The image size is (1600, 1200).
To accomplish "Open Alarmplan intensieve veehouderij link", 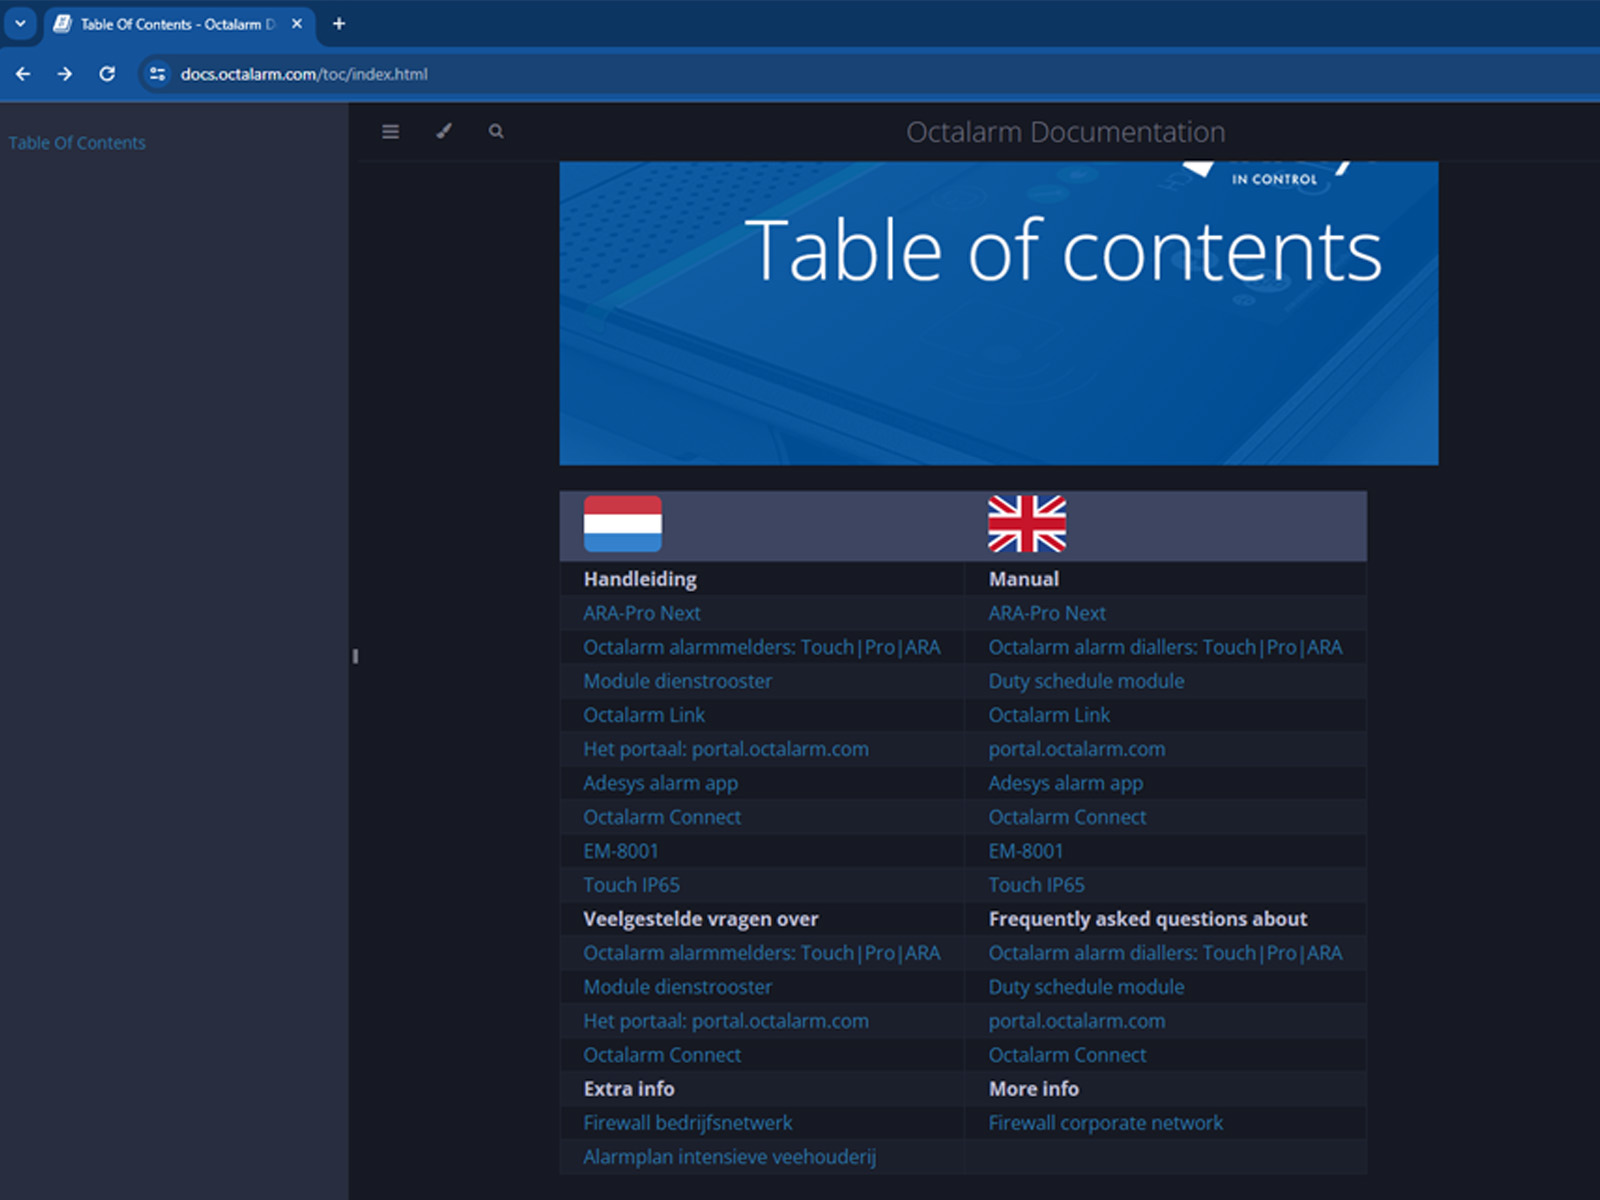I will pyautogui.click(x=730, y=1157).
